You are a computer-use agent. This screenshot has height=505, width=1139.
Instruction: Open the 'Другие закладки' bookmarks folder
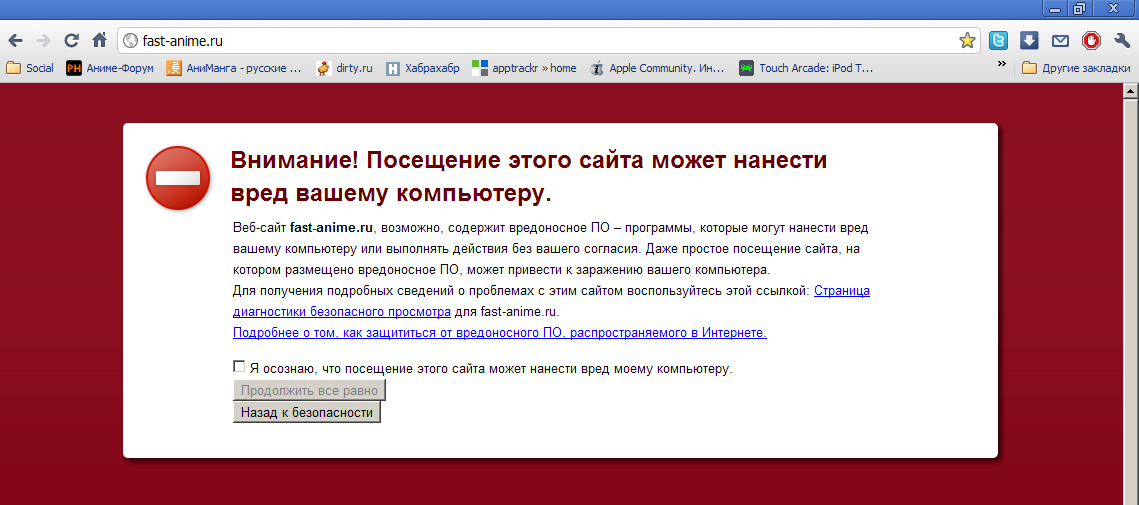click(x=1075, y=68)
